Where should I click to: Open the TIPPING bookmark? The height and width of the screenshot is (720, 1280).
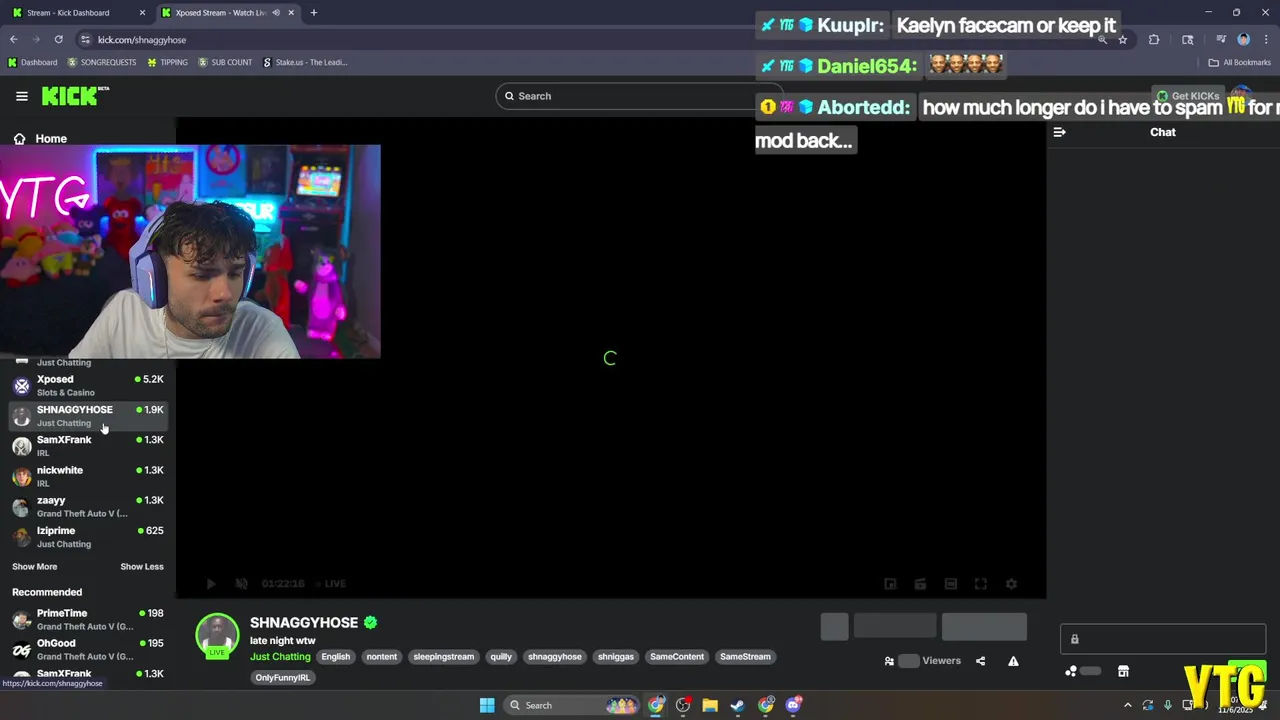point(167,62)
